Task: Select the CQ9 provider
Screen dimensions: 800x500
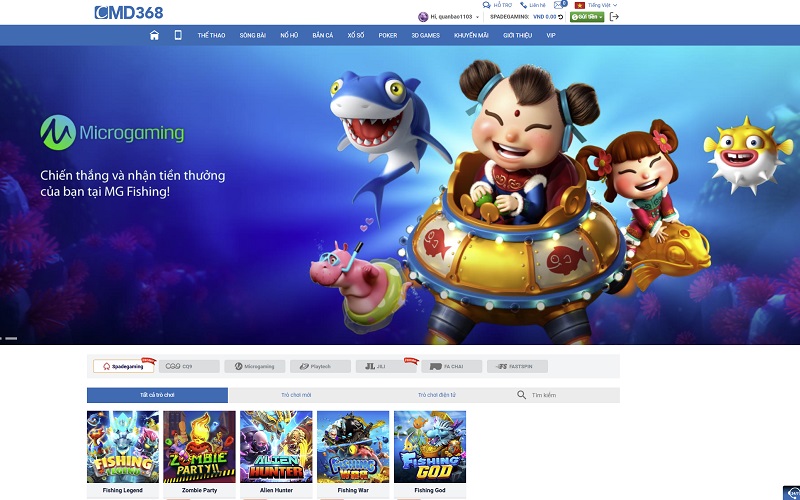Action: [x=189, y=366]
